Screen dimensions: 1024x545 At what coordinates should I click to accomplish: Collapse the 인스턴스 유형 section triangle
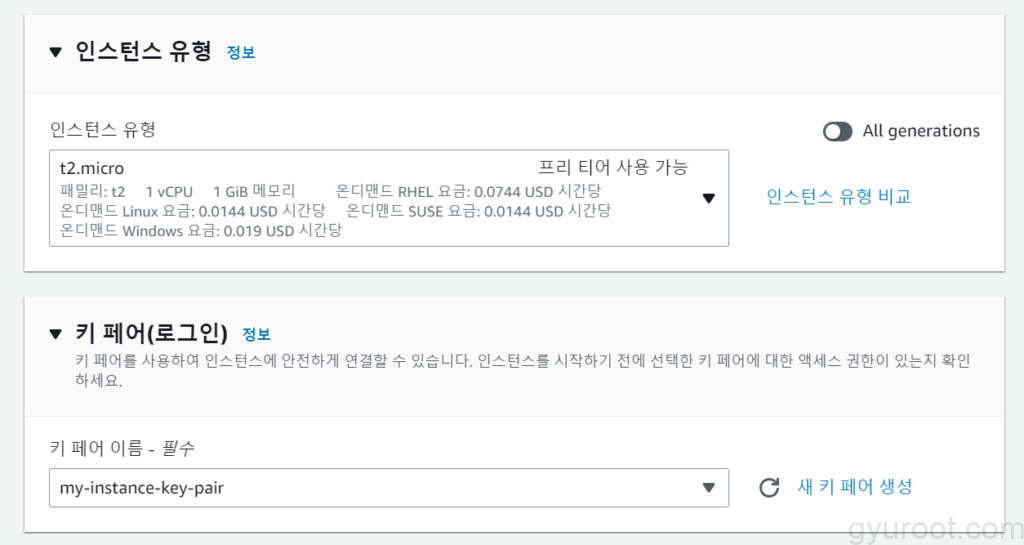pos(55,52)
